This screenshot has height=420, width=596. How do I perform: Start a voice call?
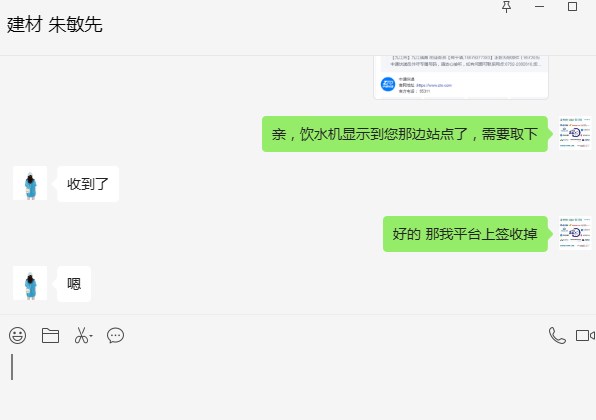coord(557,336)
